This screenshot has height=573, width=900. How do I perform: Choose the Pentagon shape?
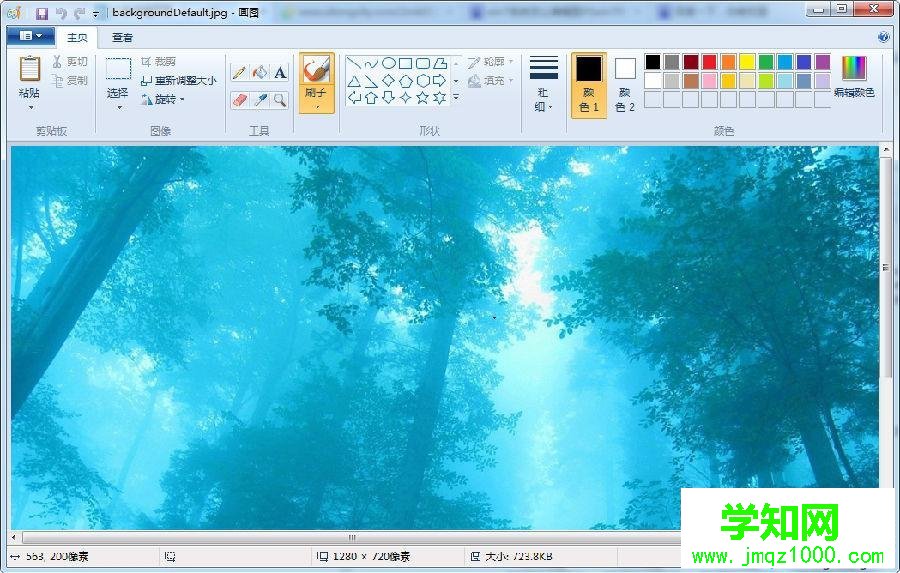(406, 81)
